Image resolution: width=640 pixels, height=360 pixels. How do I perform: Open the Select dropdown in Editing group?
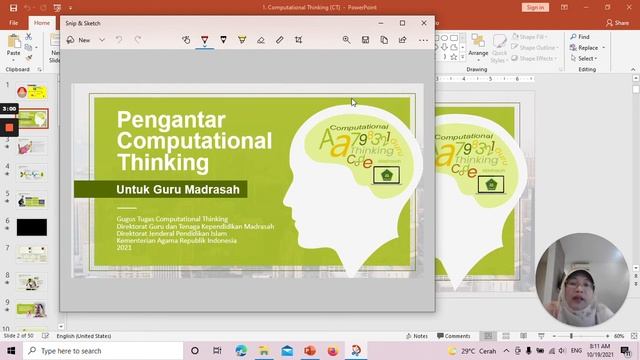click(x=584, y=58)
